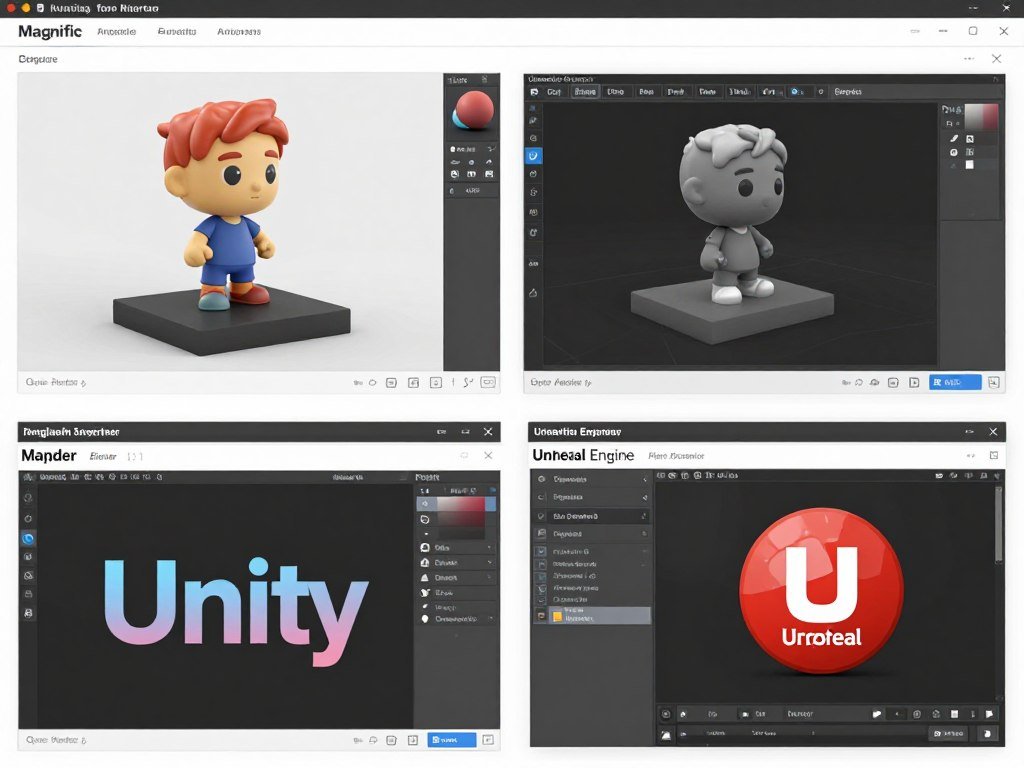Click the rotate icon in Mander left sidebar
Image resolution: width=1024 pixels, height=768 pixels.
click(28, 519)
